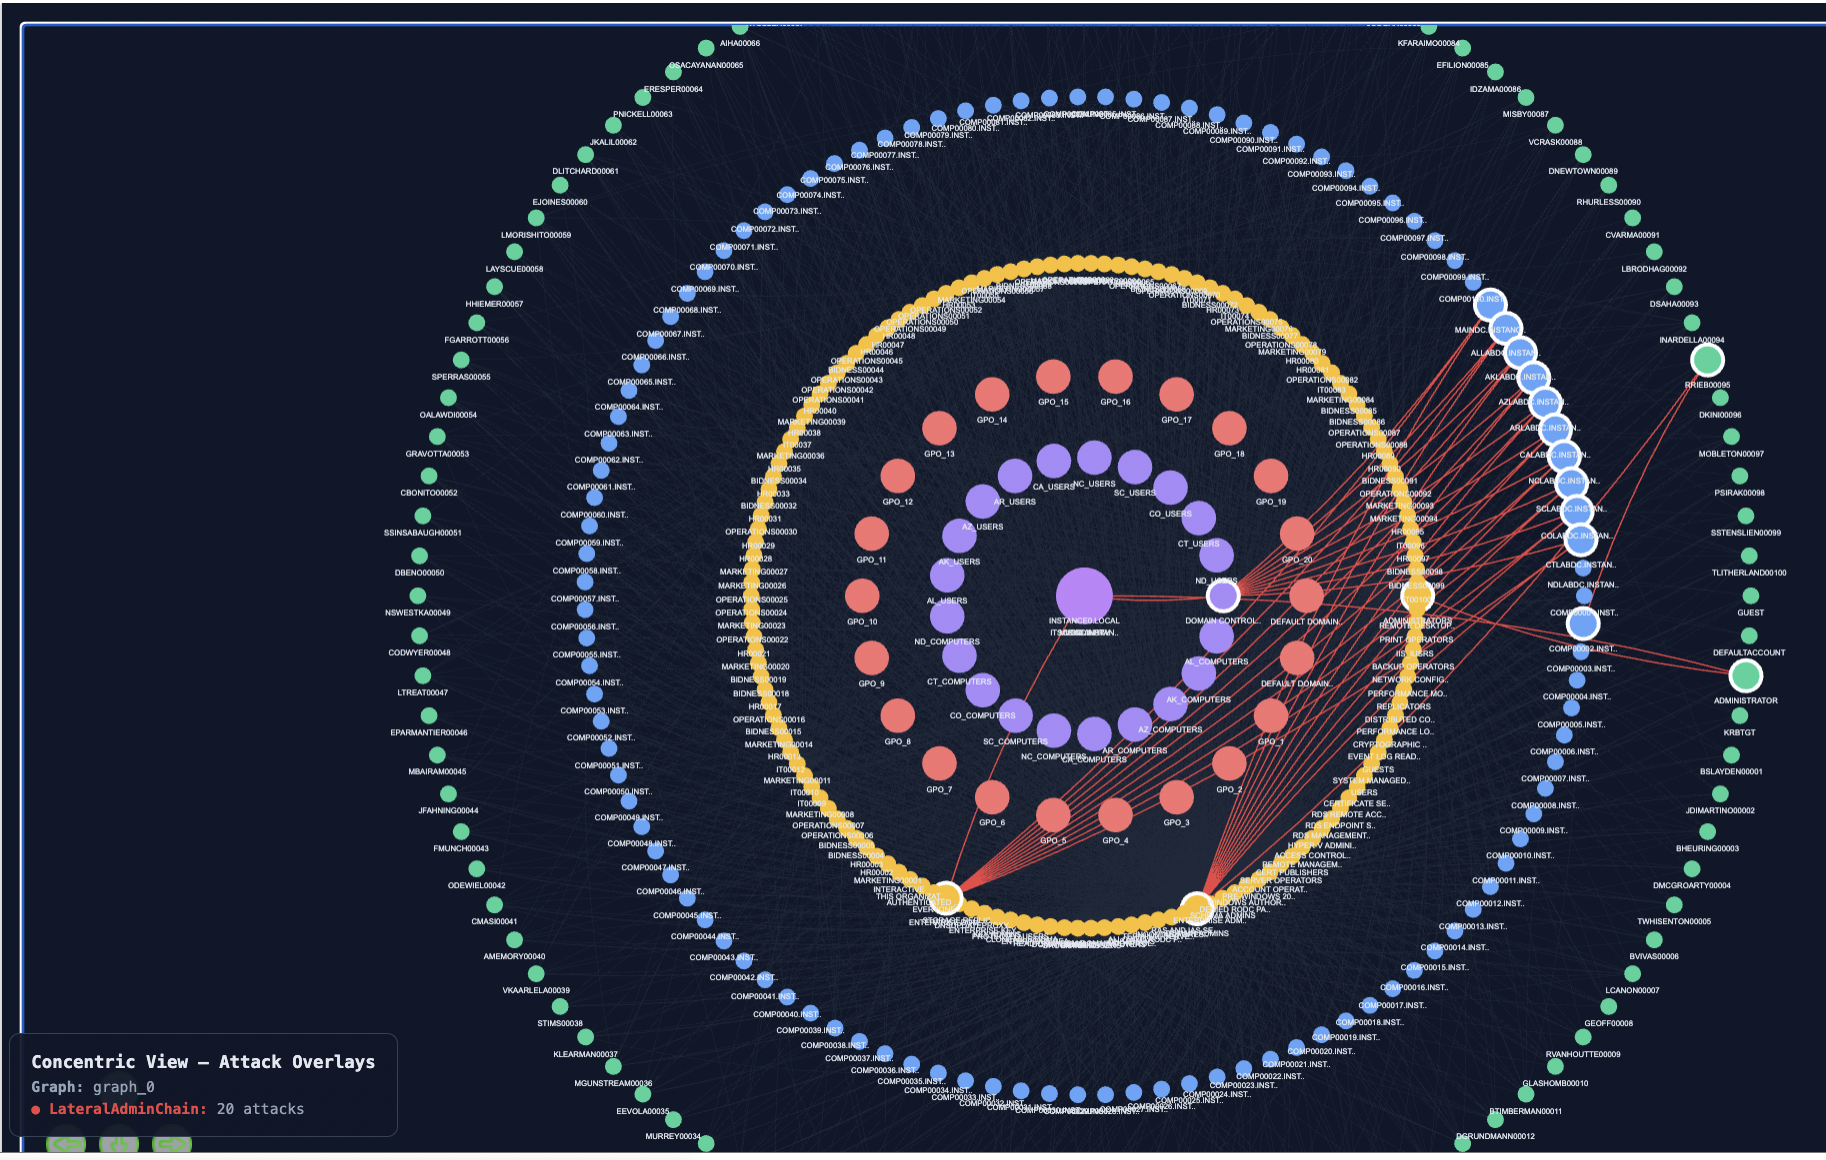Viewport: 1826px width, 1160px height.
Task: Select the GPO_20 node
Action: (x=1297, y=535)
